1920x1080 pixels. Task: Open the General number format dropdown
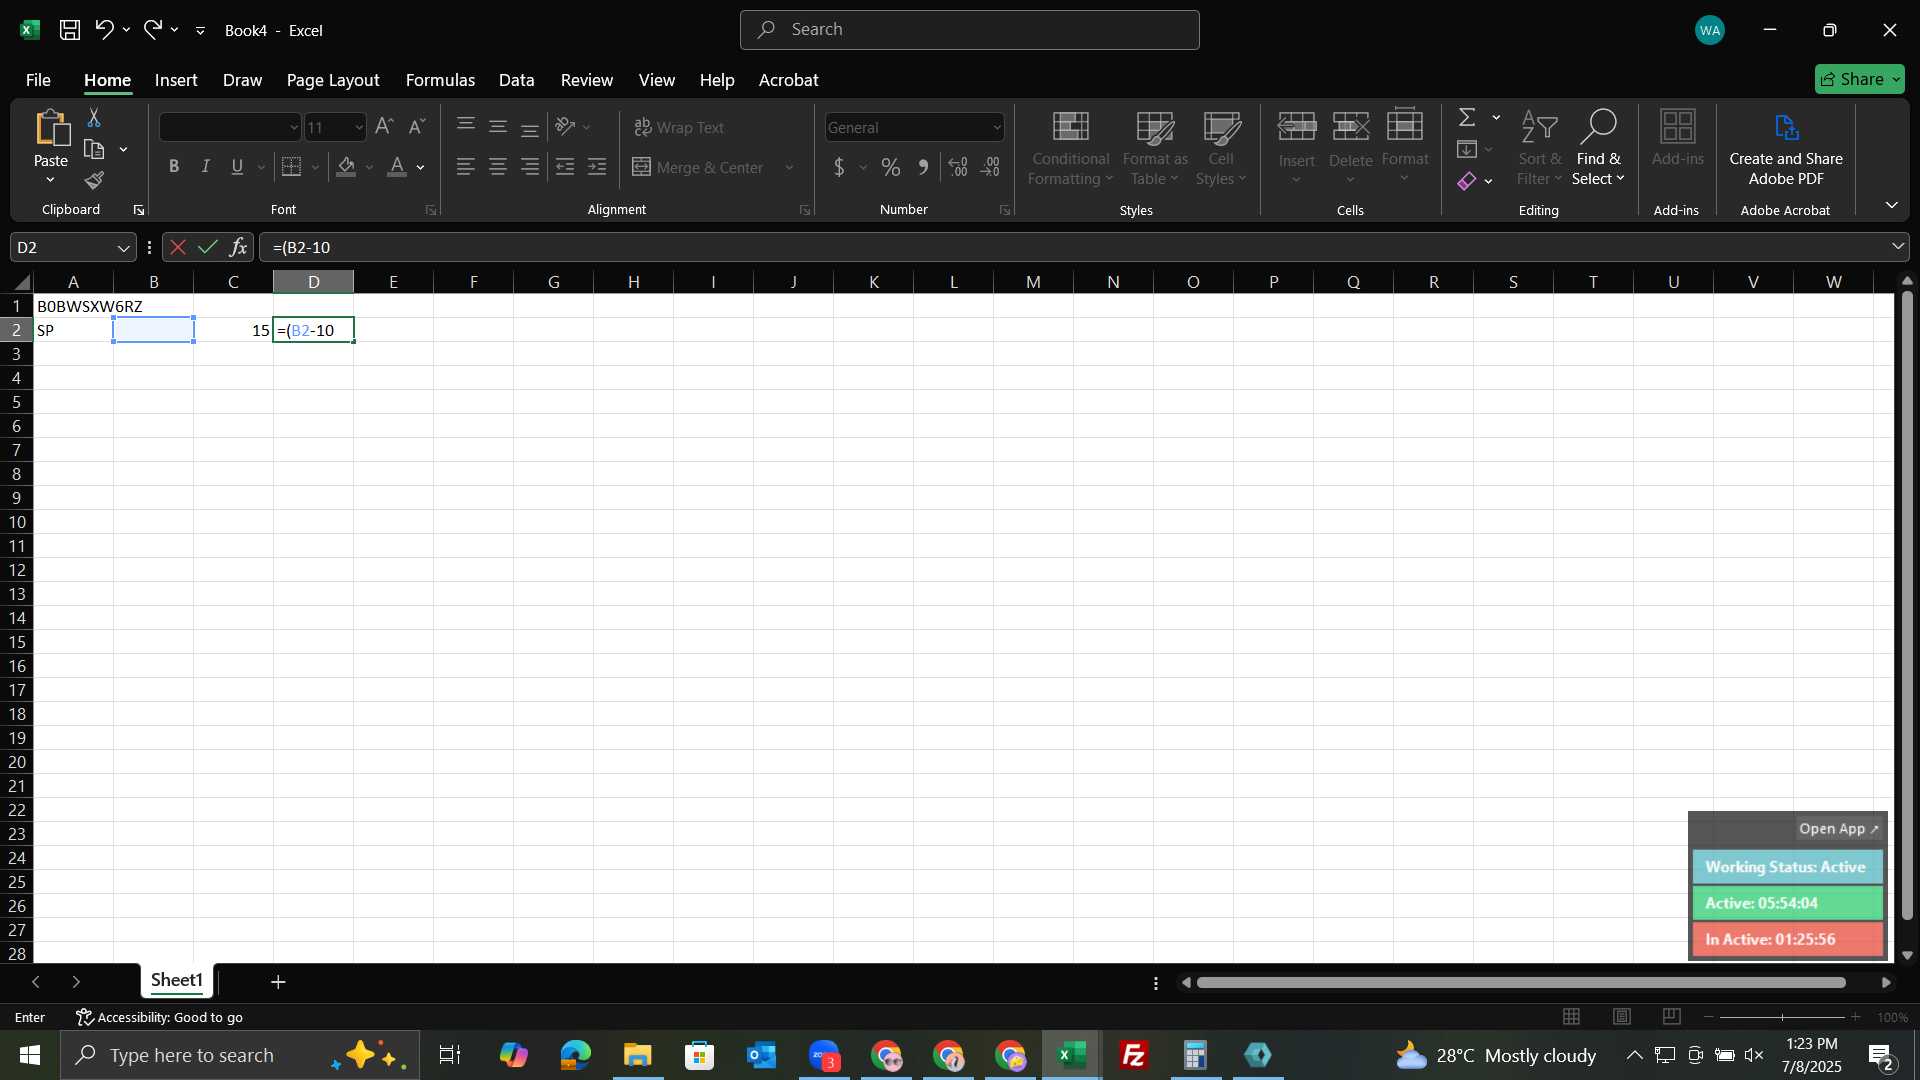(997, 128)
